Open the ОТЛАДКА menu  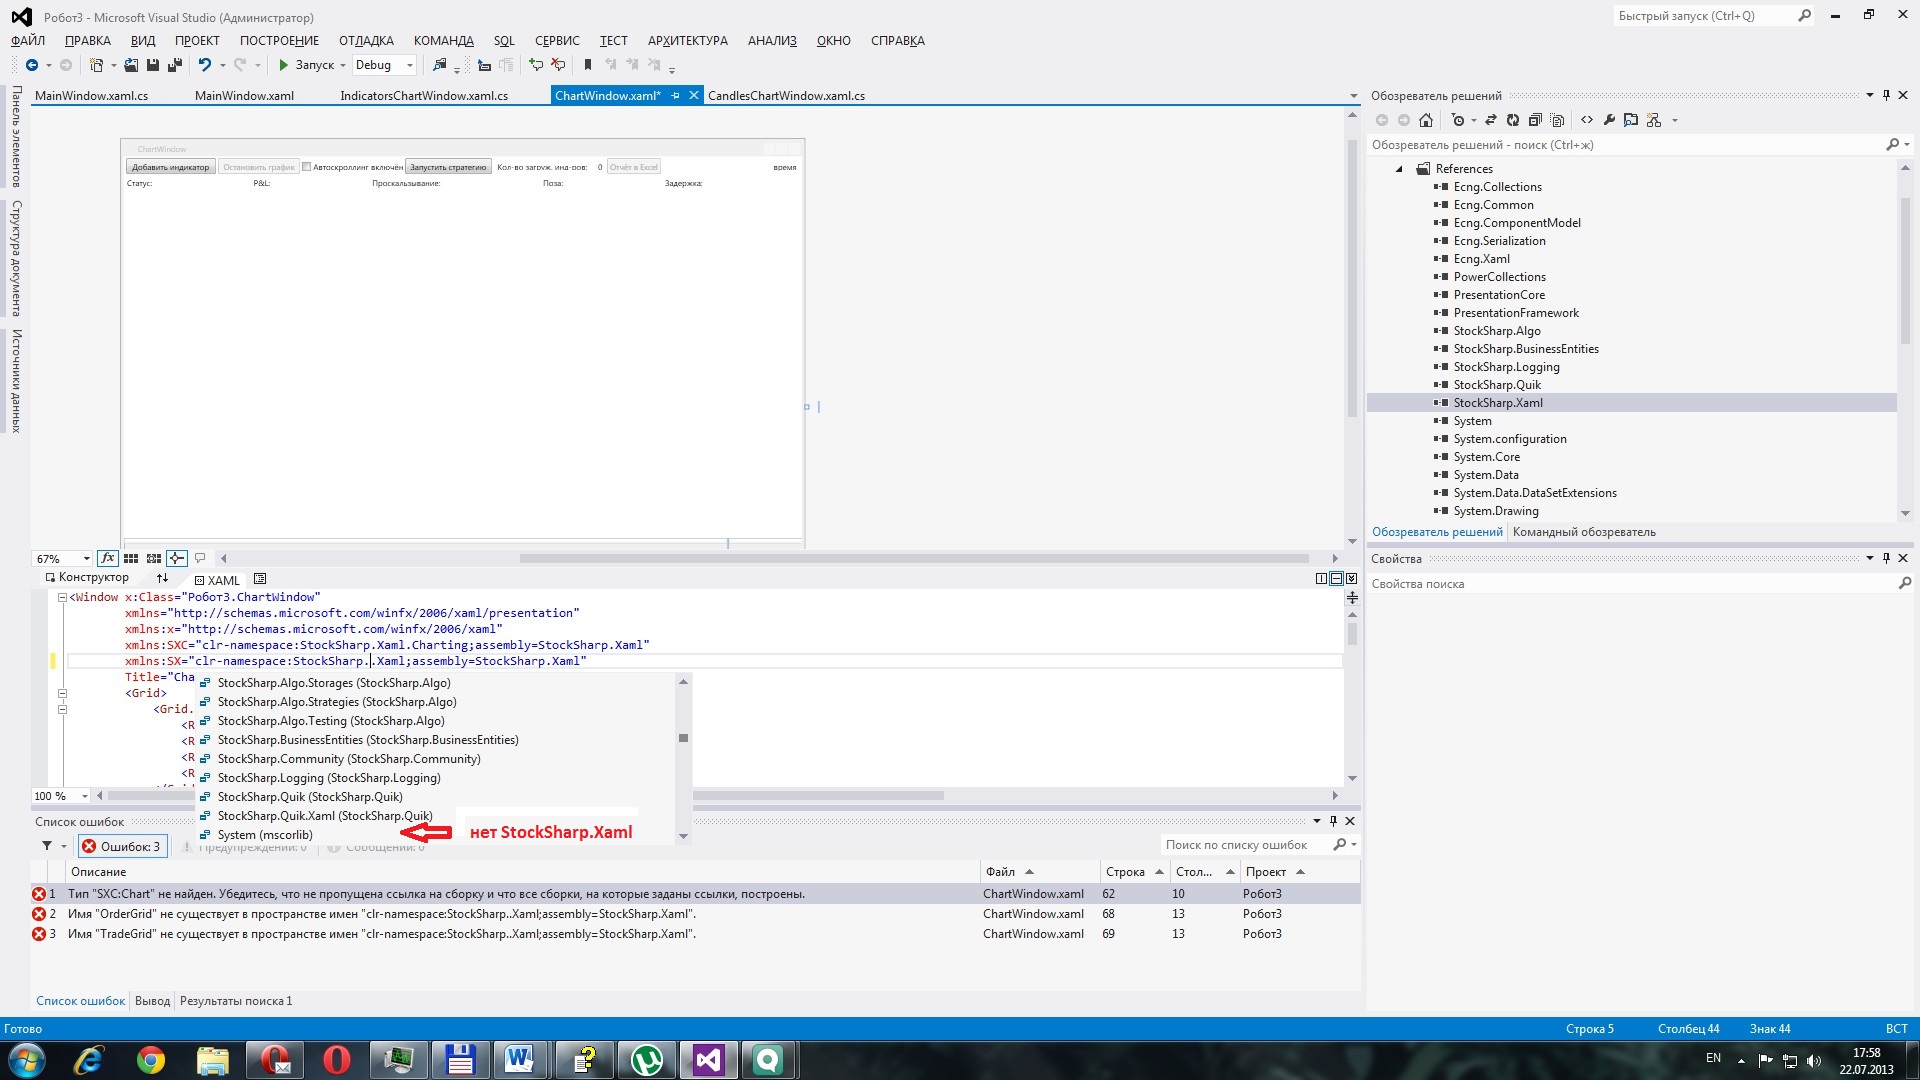point(366,41)
